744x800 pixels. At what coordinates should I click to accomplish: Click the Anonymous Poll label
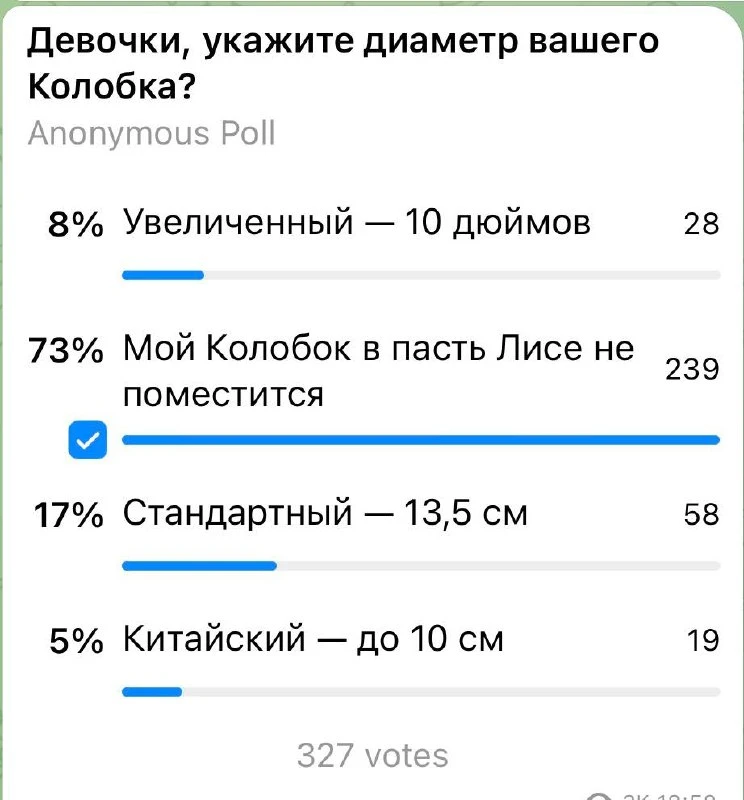tap(152, 134)
